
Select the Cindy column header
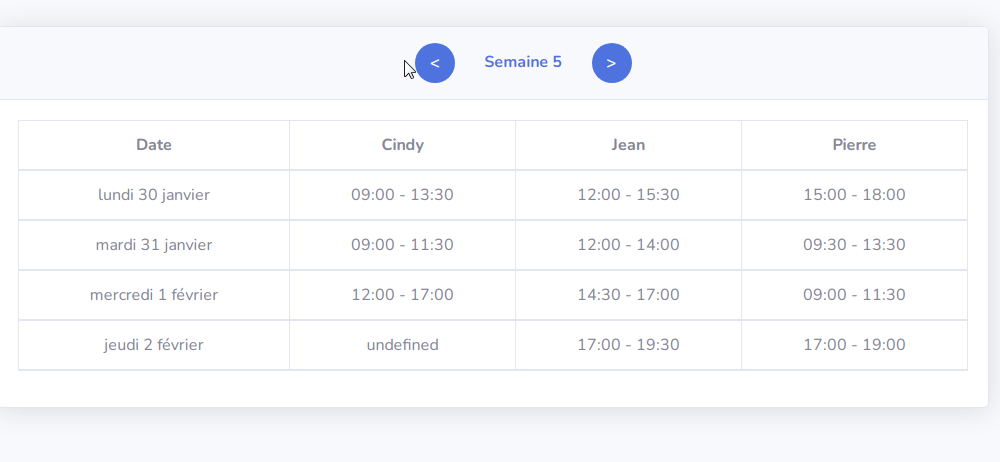(x=402, y=145)
